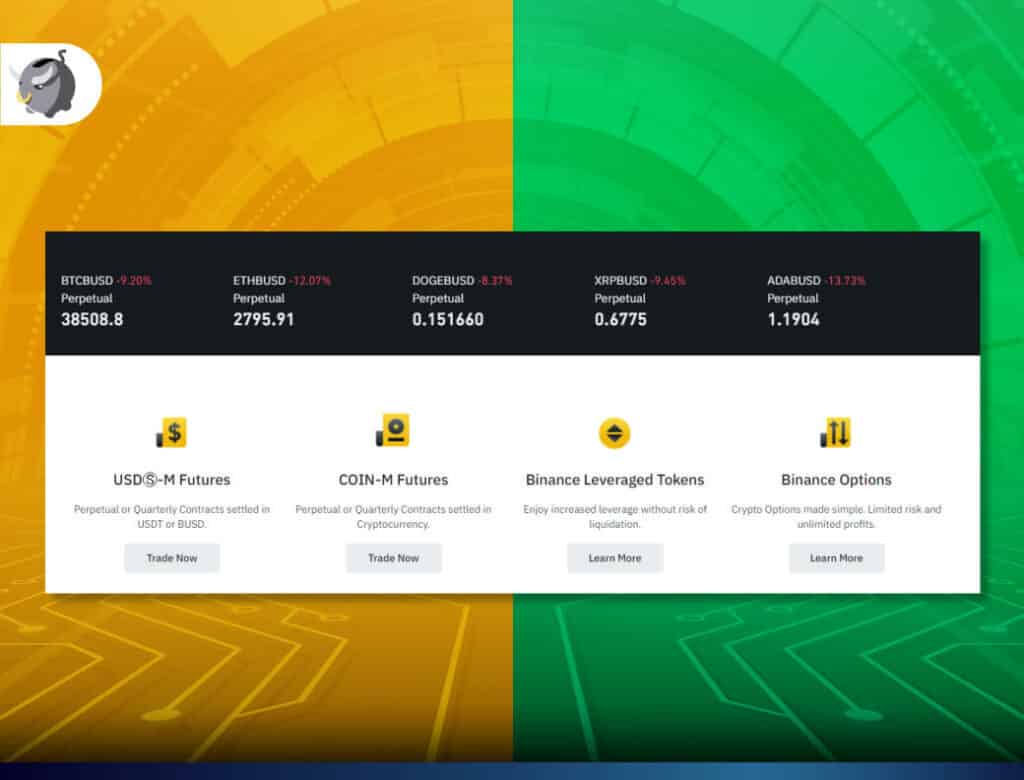Image resolution: width=1024 pixels, height=780 pixels.
Task: Click the BTCBUSD change -9.20%
Action: [x=134, y=280]
